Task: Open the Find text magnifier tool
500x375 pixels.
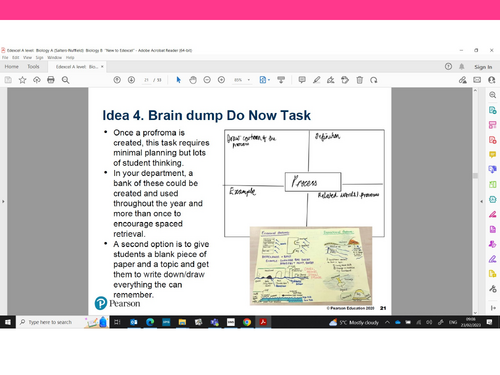Action: coord(65,80)
